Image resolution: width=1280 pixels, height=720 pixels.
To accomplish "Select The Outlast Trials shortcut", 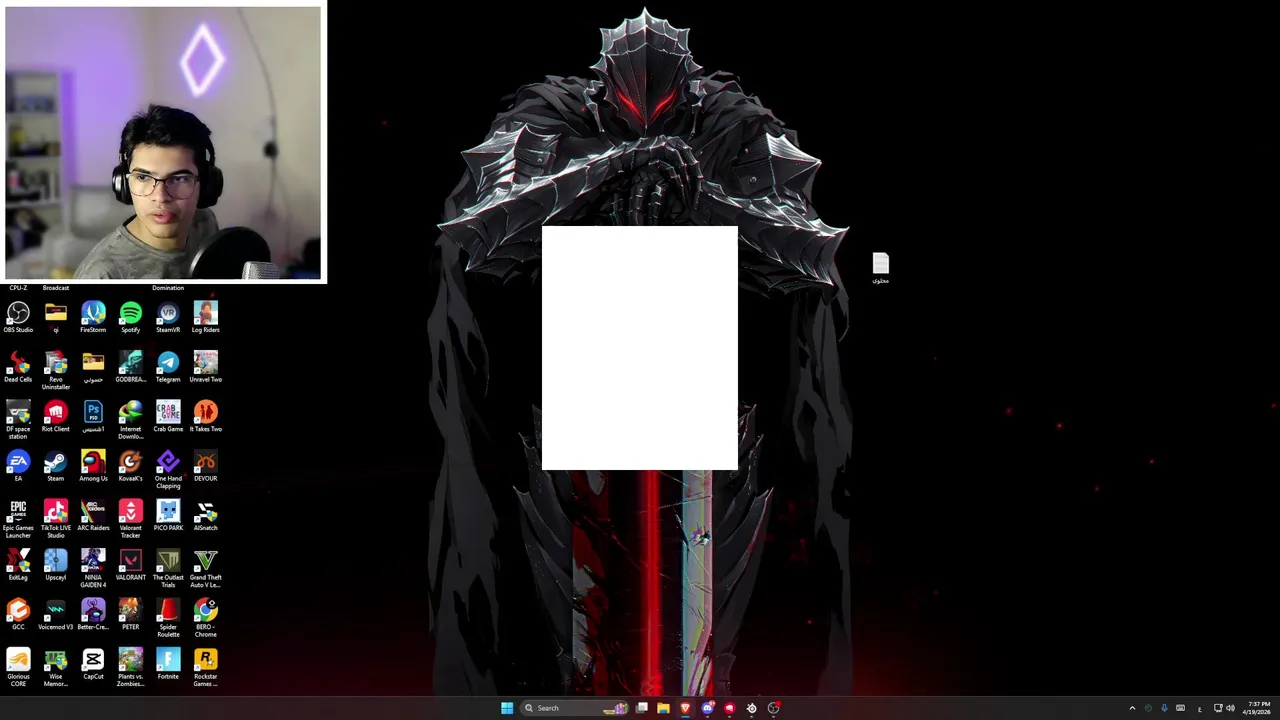I will click(168, 569).
